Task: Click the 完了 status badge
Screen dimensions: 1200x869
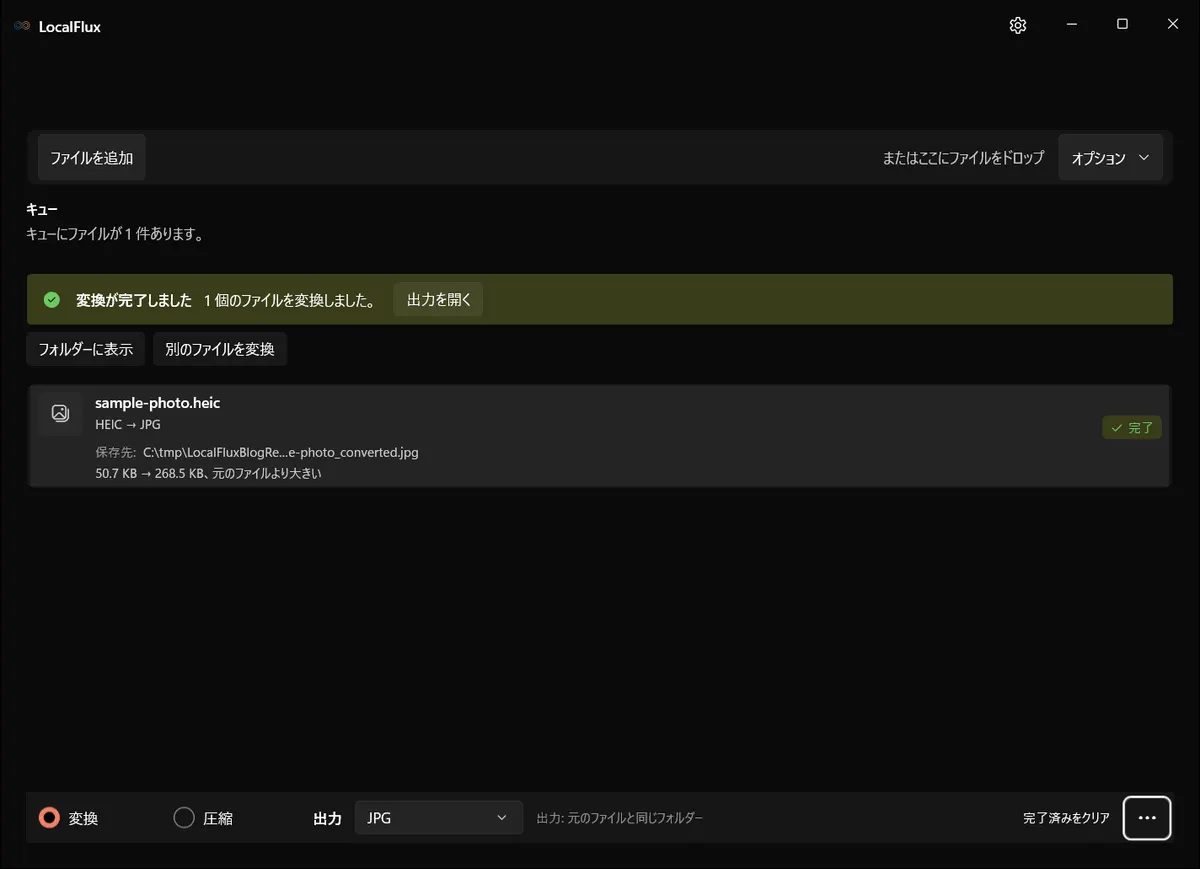Action: 1132,428
